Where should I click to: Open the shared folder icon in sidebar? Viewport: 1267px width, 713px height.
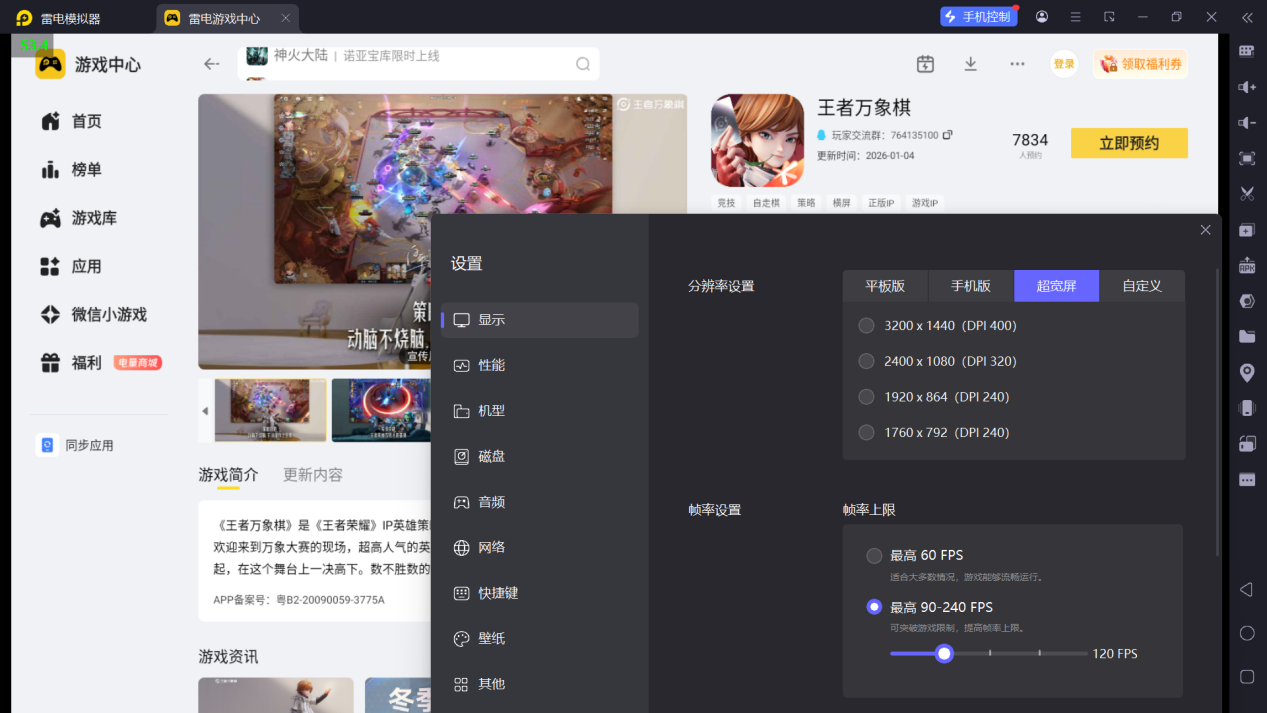coord(1245,336)
